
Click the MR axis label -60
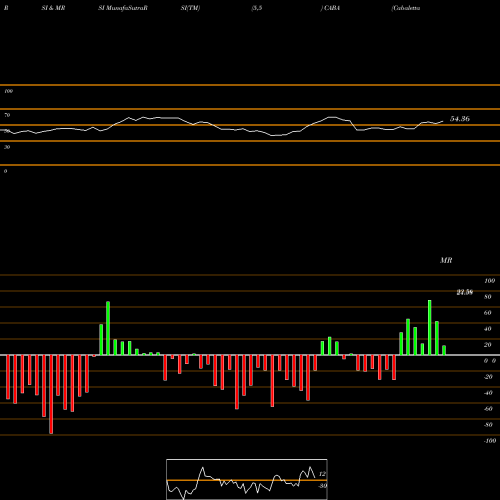point(488,409)
